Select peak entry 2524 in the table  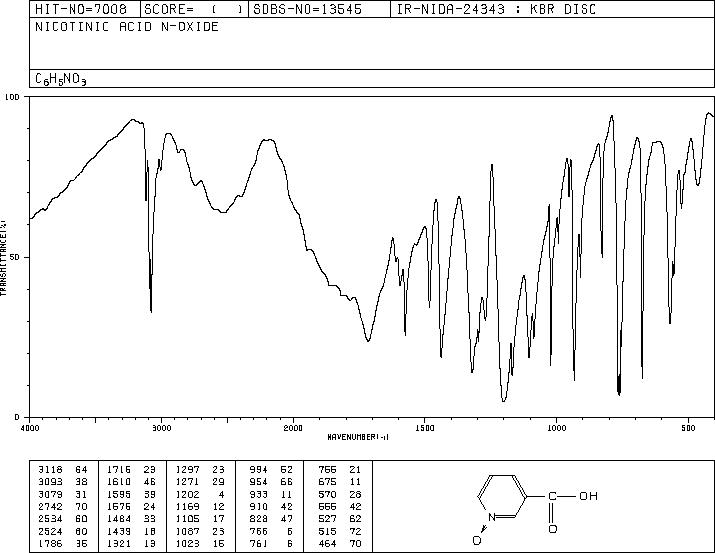pos(51,531)
